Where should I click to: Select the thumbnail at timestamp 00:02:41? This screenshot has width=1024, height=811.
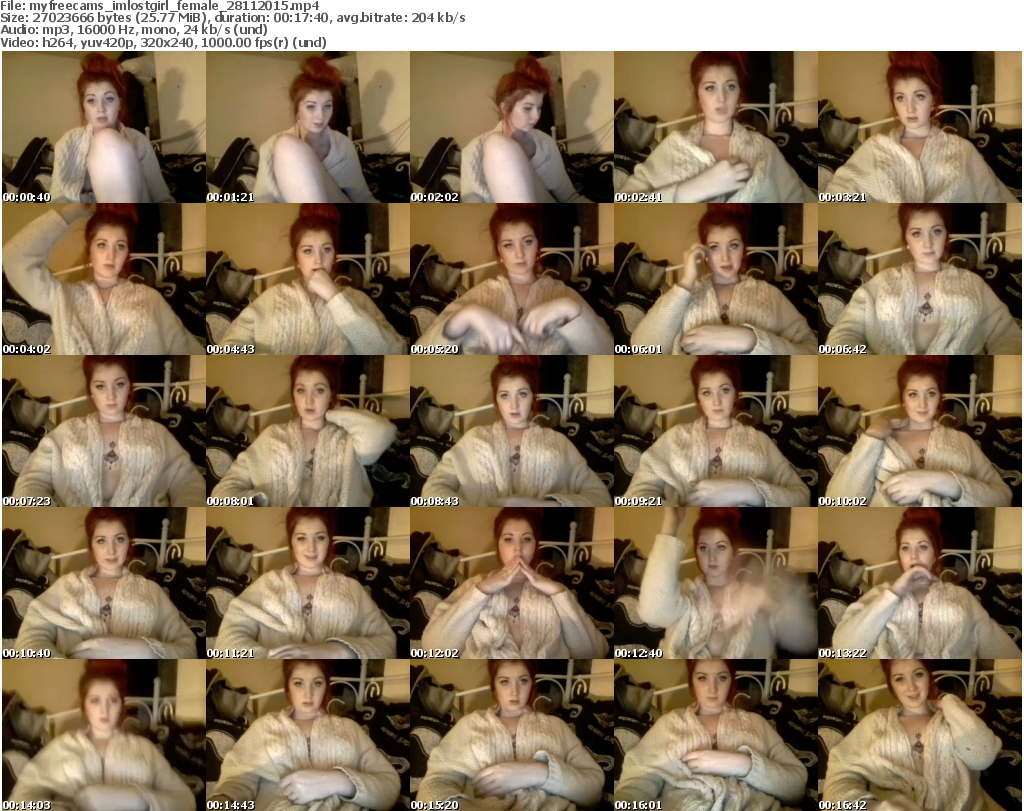coord(716,127)
